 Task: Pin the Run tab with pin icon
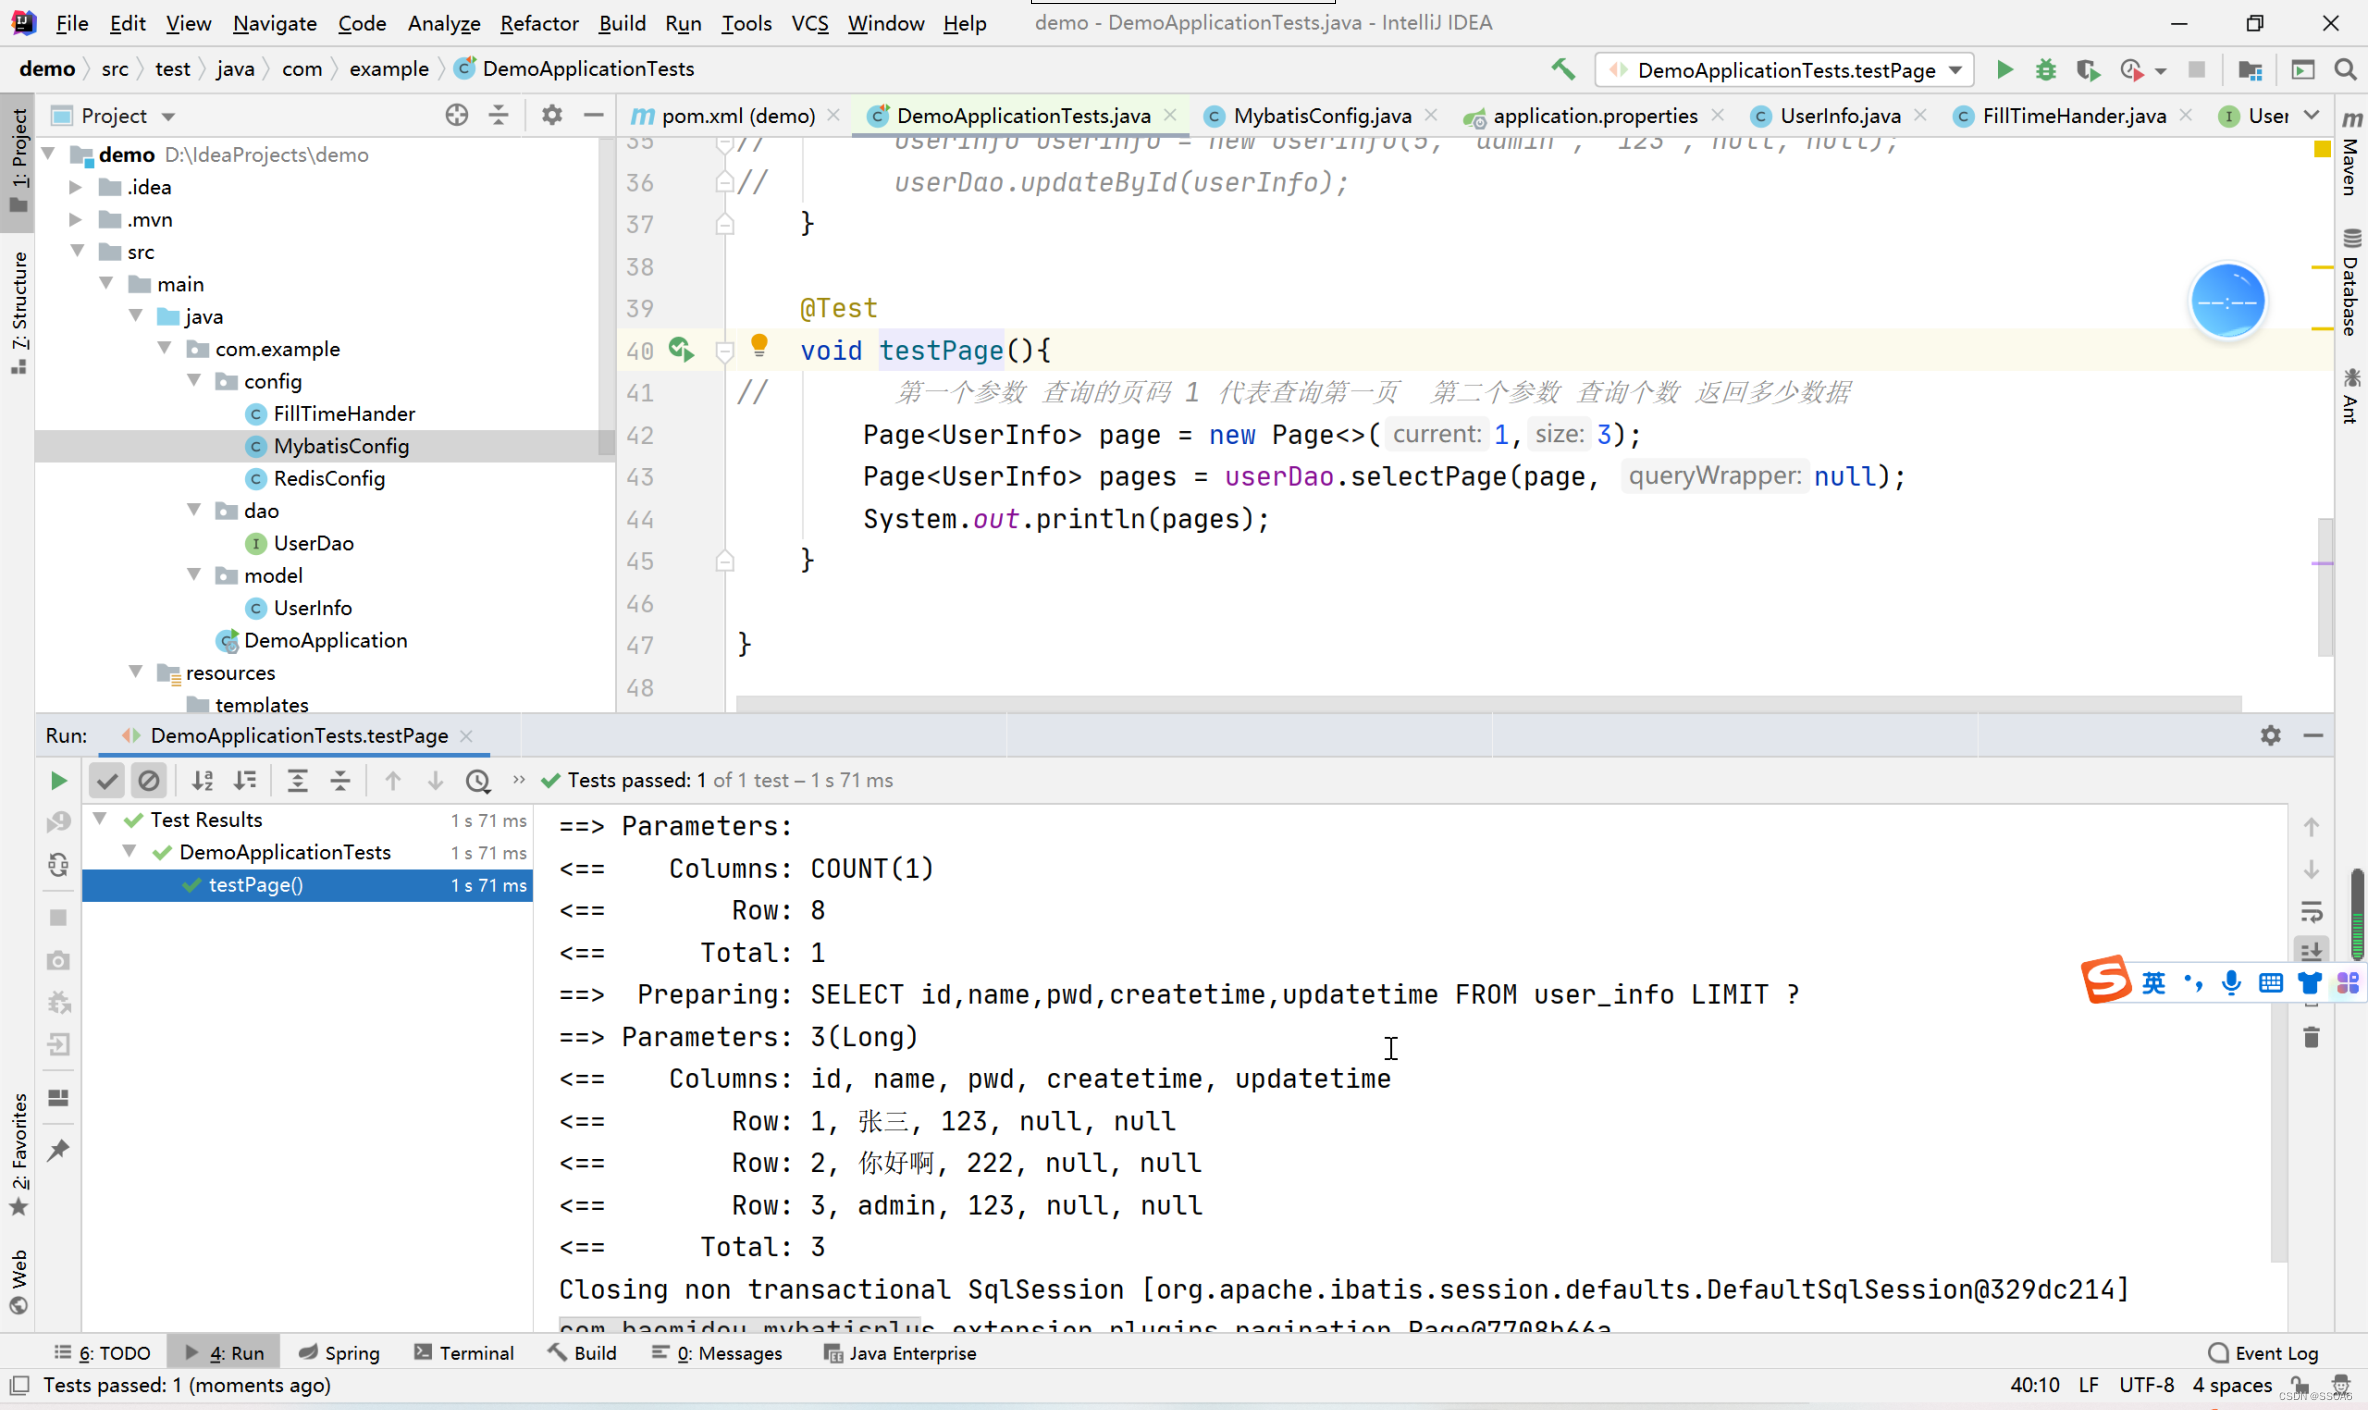(58, 1149)
